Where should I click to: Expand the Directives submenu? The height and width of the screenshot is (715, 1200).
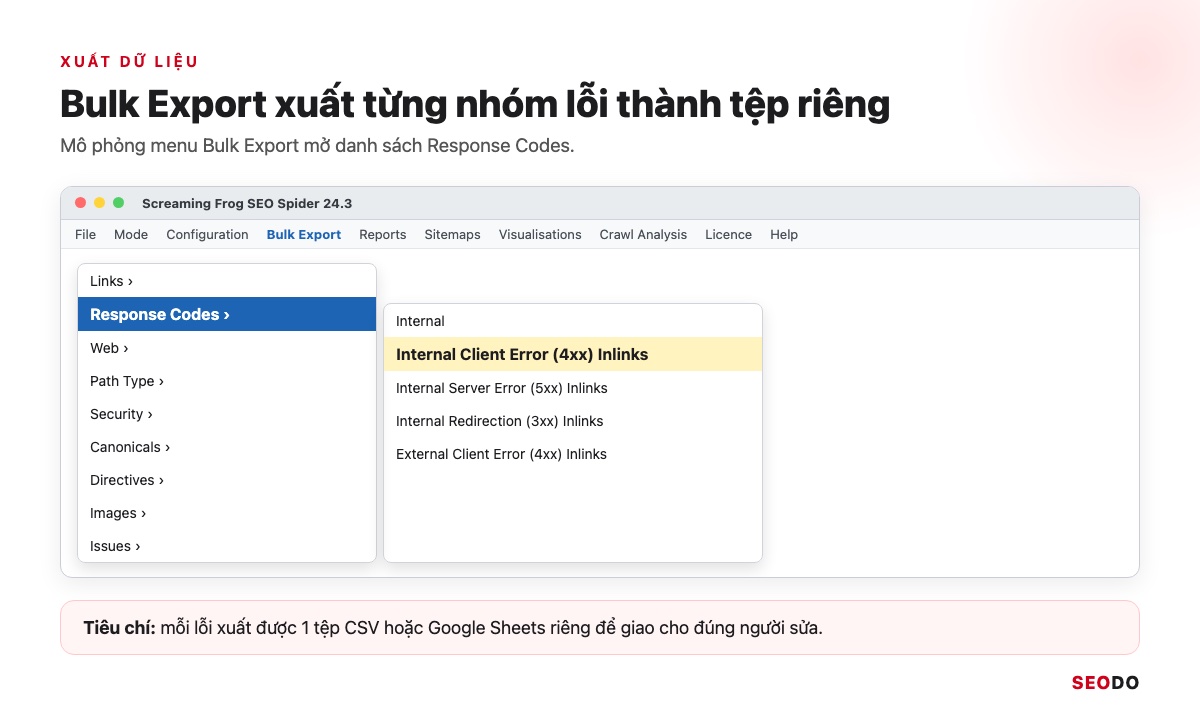click(x=227, y=480)
